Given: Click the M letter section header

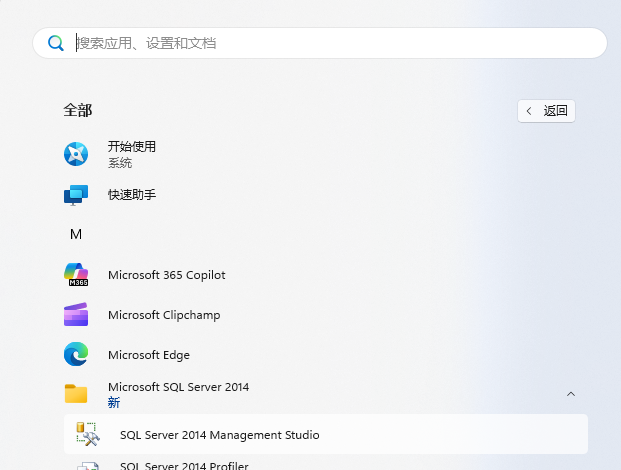Looking at the screenshot, I should coord(76,234).
